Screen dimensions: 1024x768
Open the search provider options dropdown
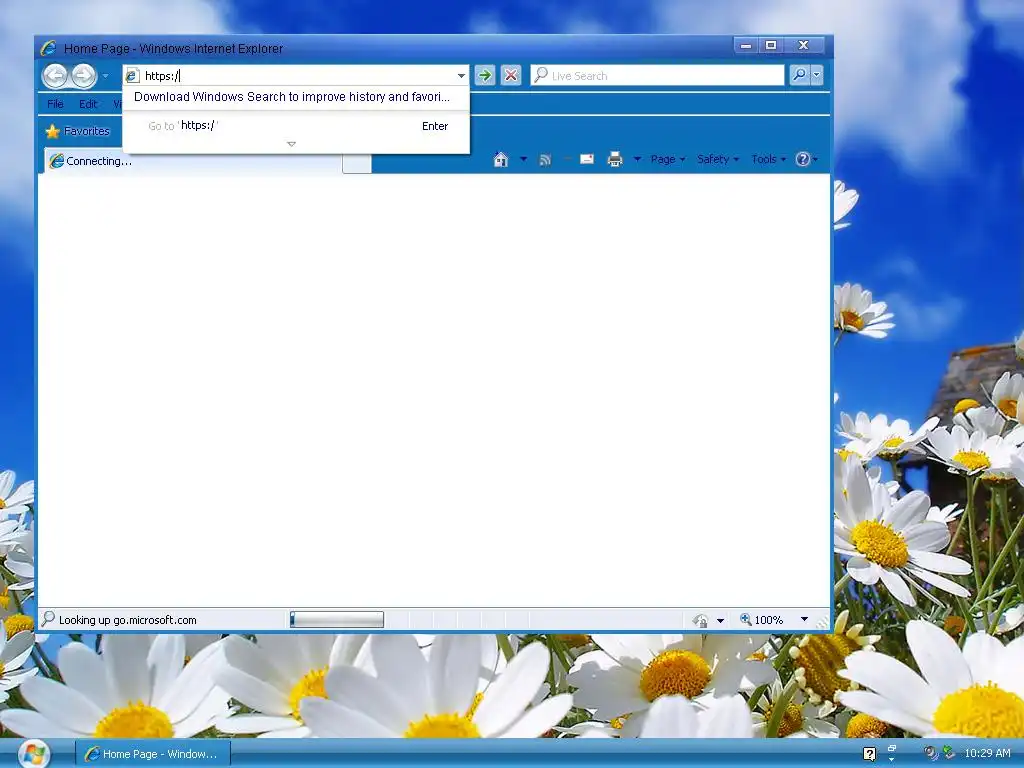816,75
